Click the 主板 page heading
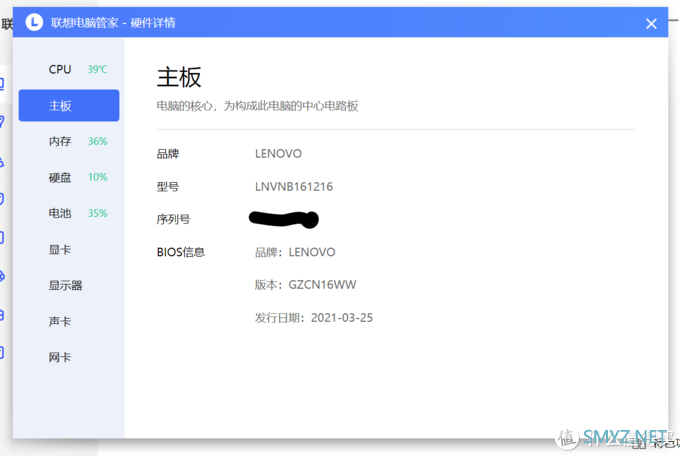680x456 pixels. pyautogui.click(x=179, y=77)
